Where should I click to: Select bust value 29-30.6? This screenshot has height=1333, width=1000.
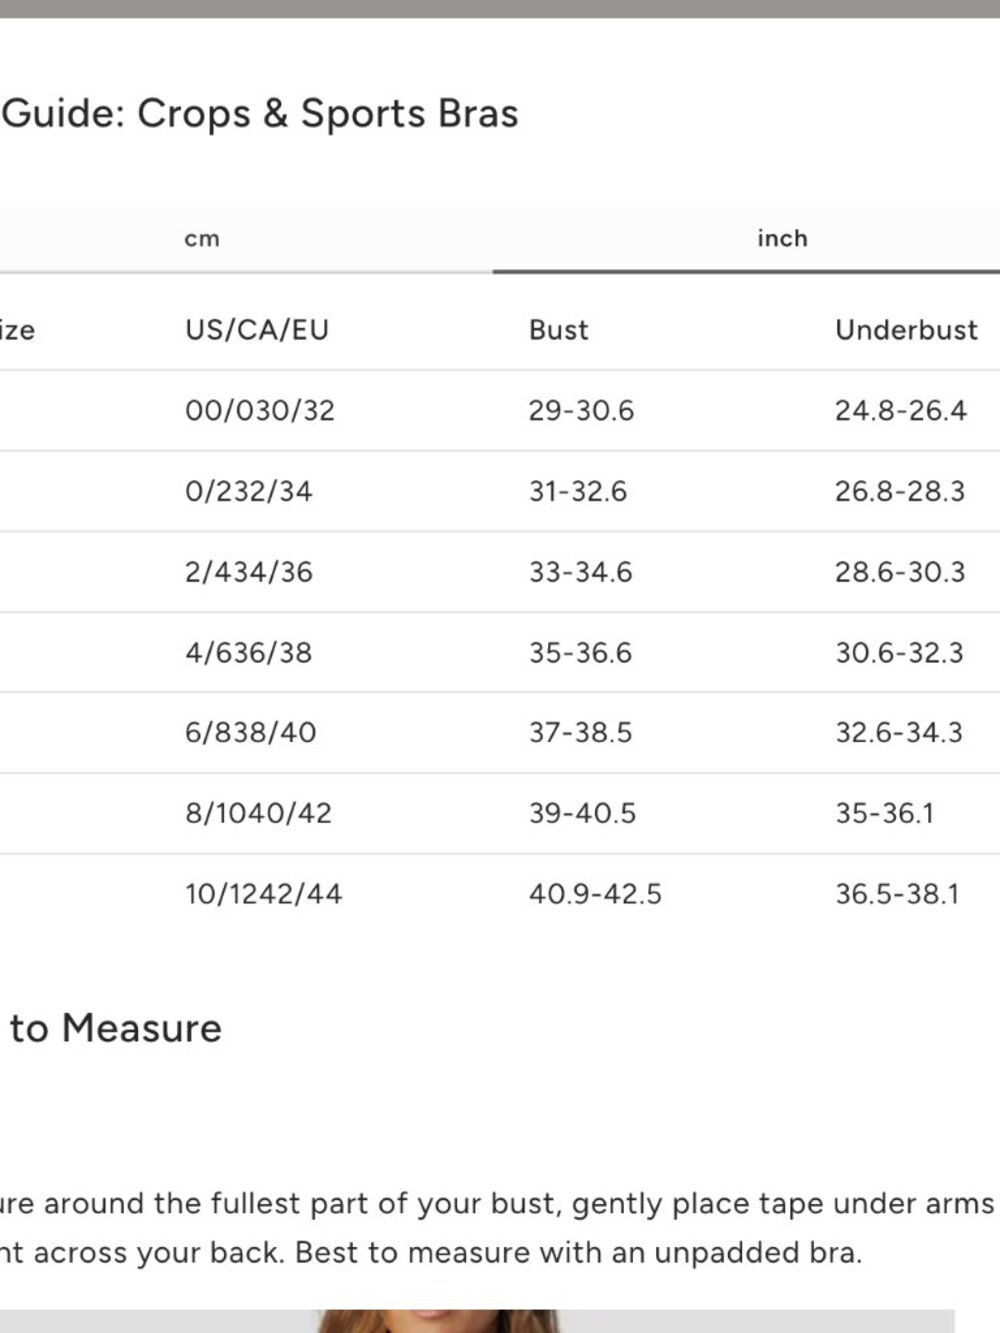(581, 411)
